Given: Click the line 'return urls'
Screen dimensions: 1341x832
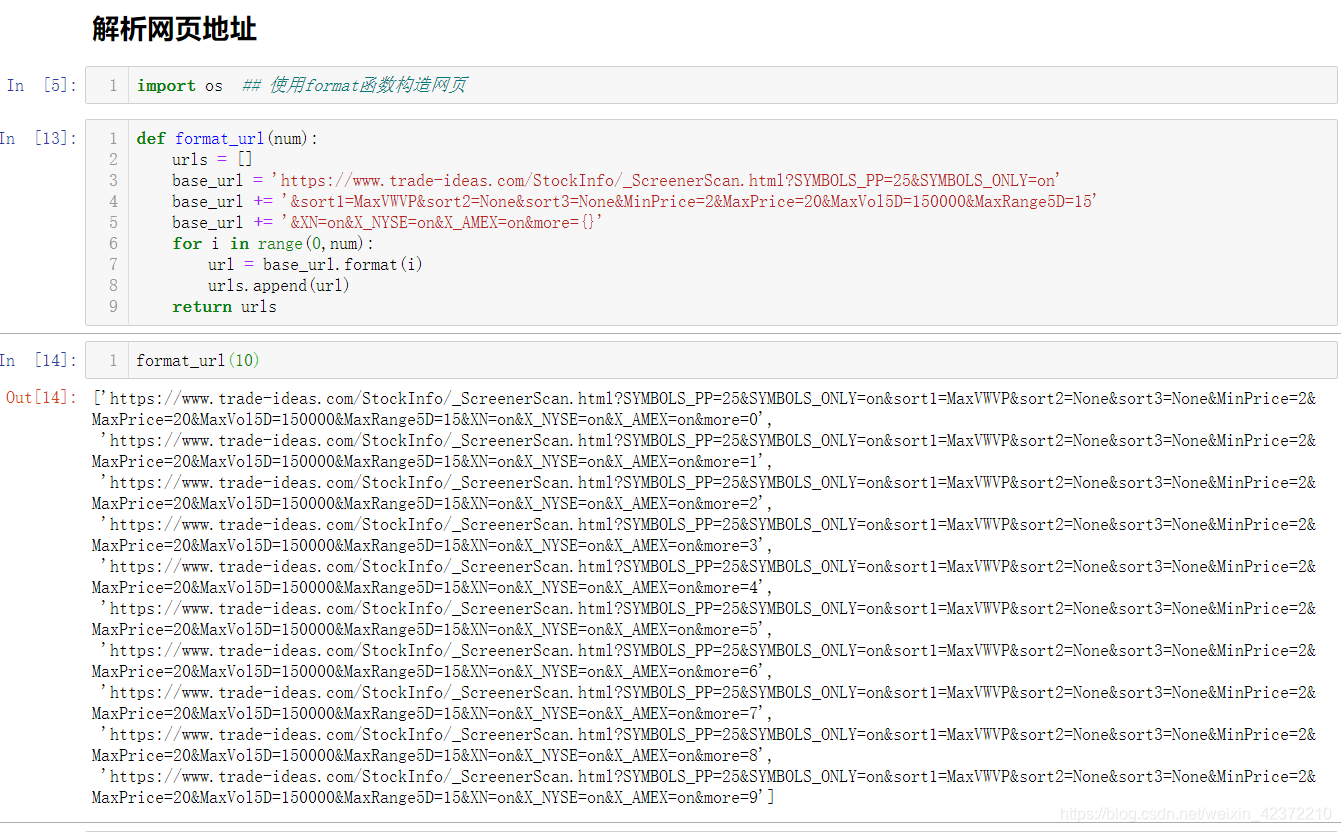Looking at the screenshot, I should [224, 306].
